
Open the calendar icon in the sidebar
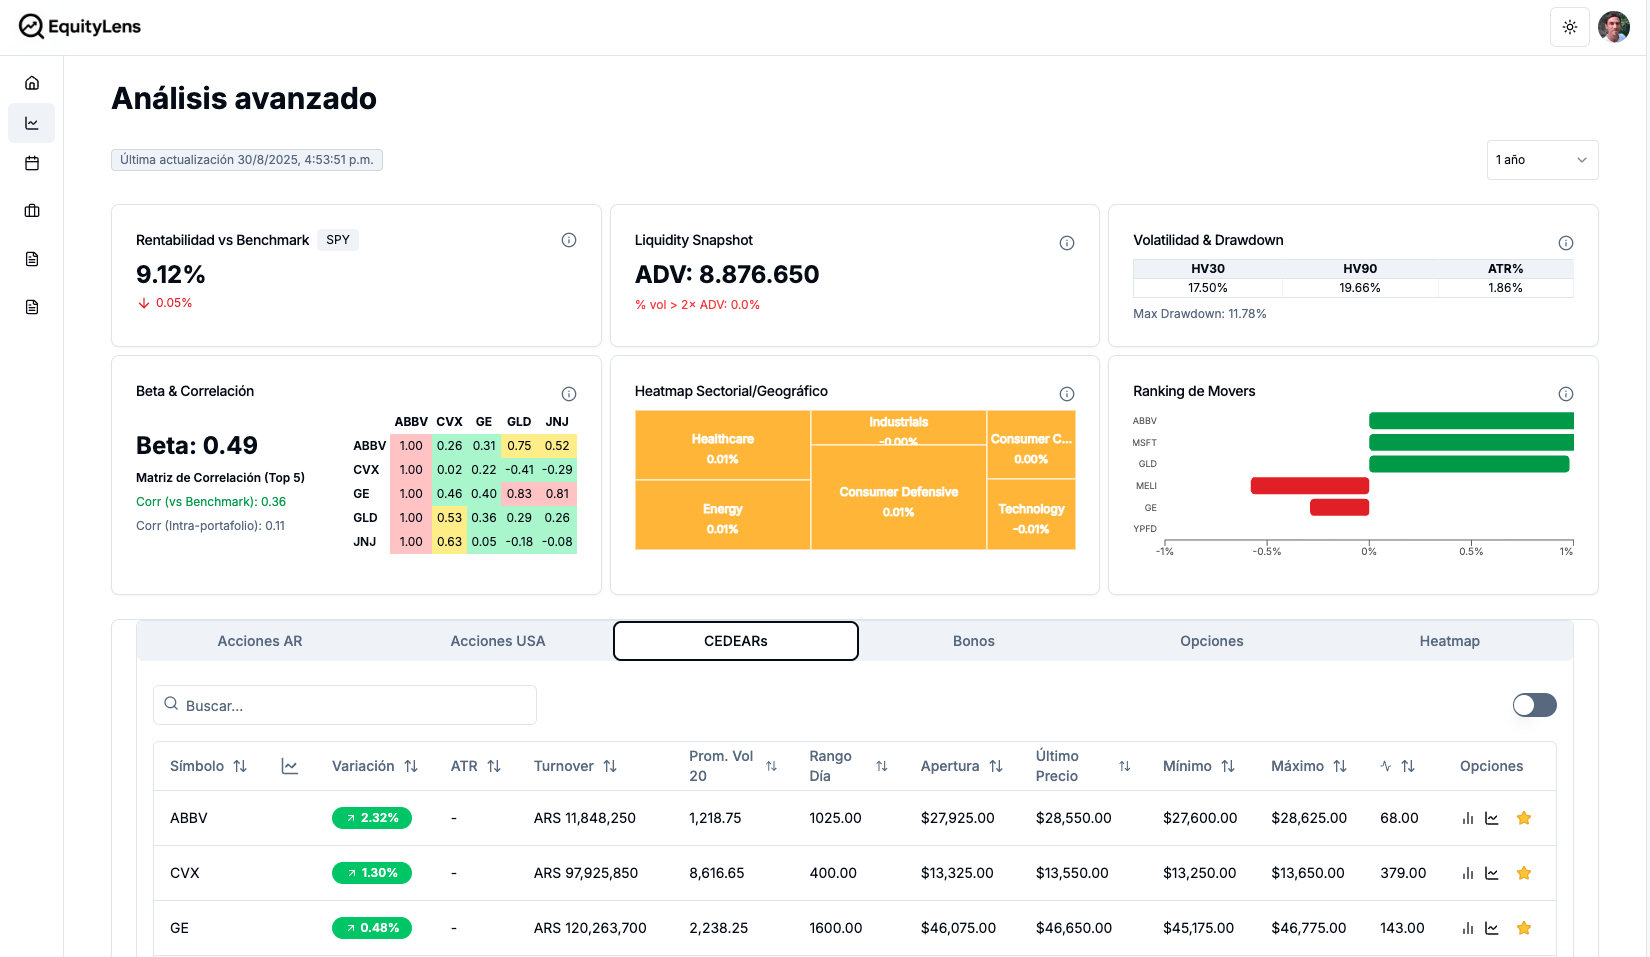tap(32, 163)
